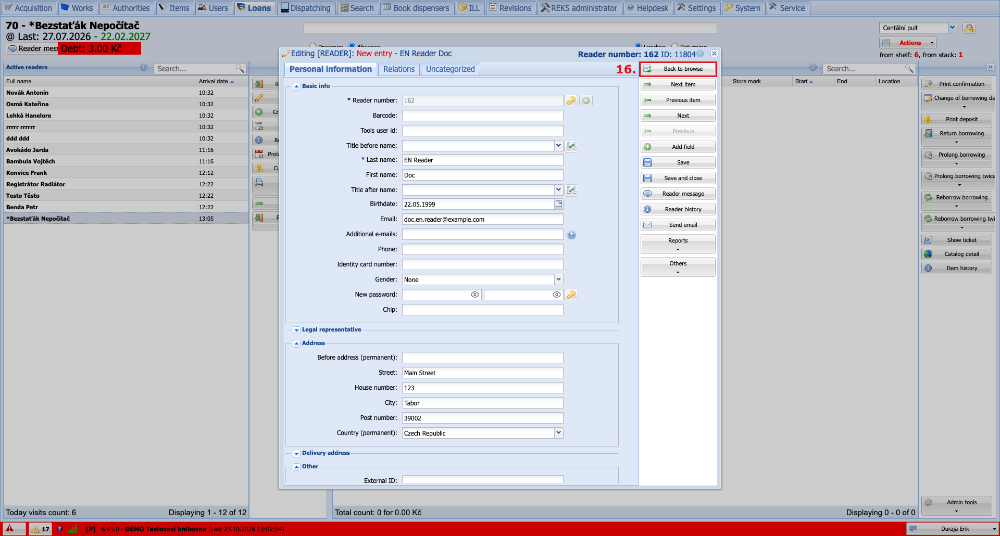The width and height of the screenshot is (1000, 536).
Task: Click Back to browse button
Action: 678,69
